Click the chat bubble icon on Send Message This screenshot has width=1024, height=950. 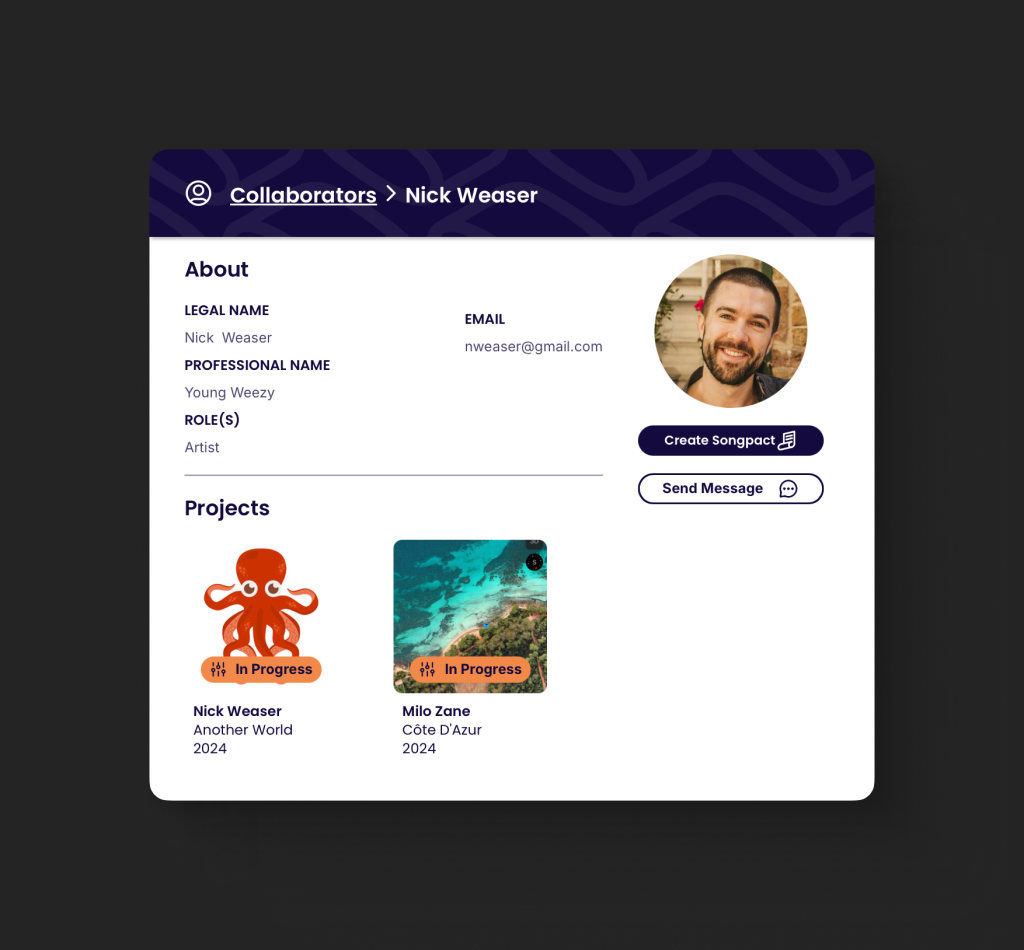click(788, 489)
